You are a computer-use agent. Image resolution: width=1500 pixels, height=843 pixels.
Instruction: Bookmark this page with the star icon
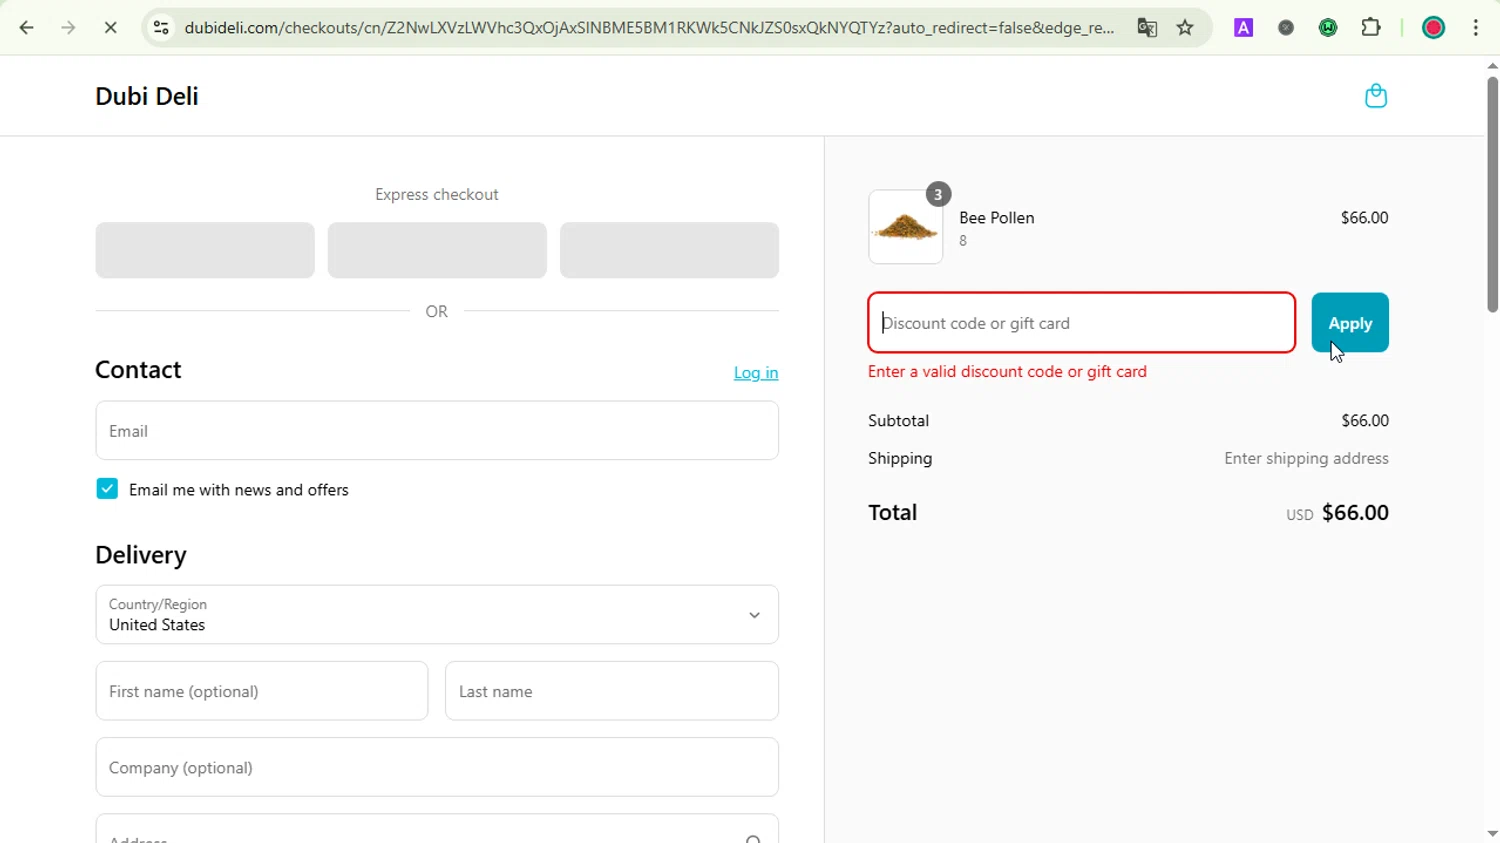click(1186, 28)
